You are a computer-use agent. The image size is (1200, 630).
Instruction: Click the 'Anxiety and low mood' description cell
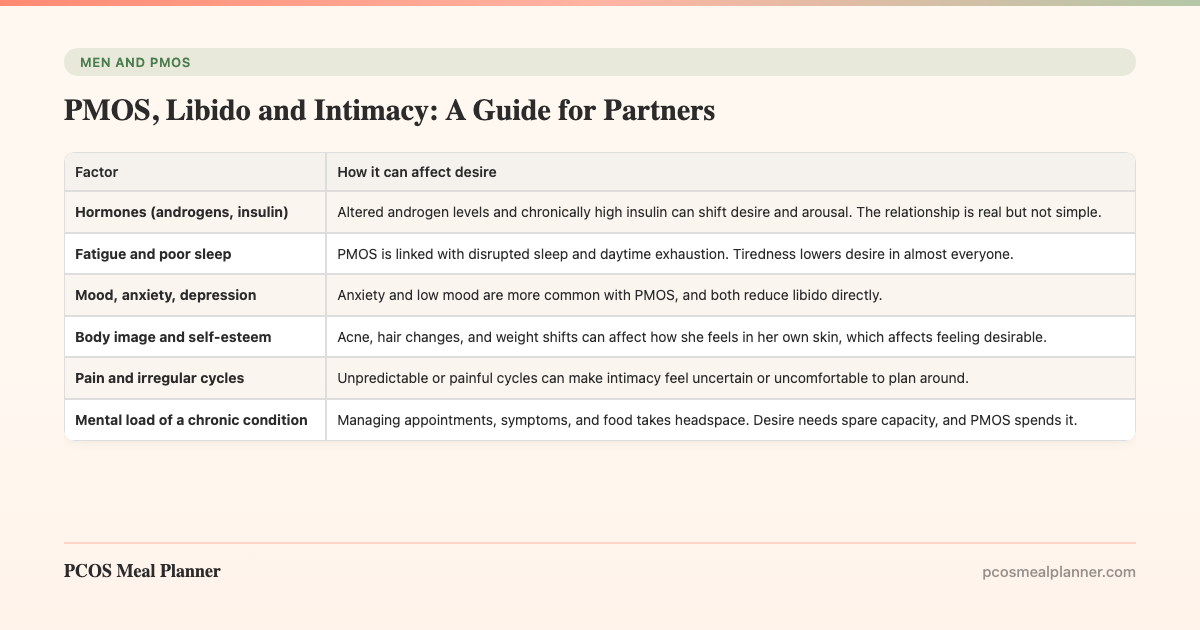tap(731, 295)
